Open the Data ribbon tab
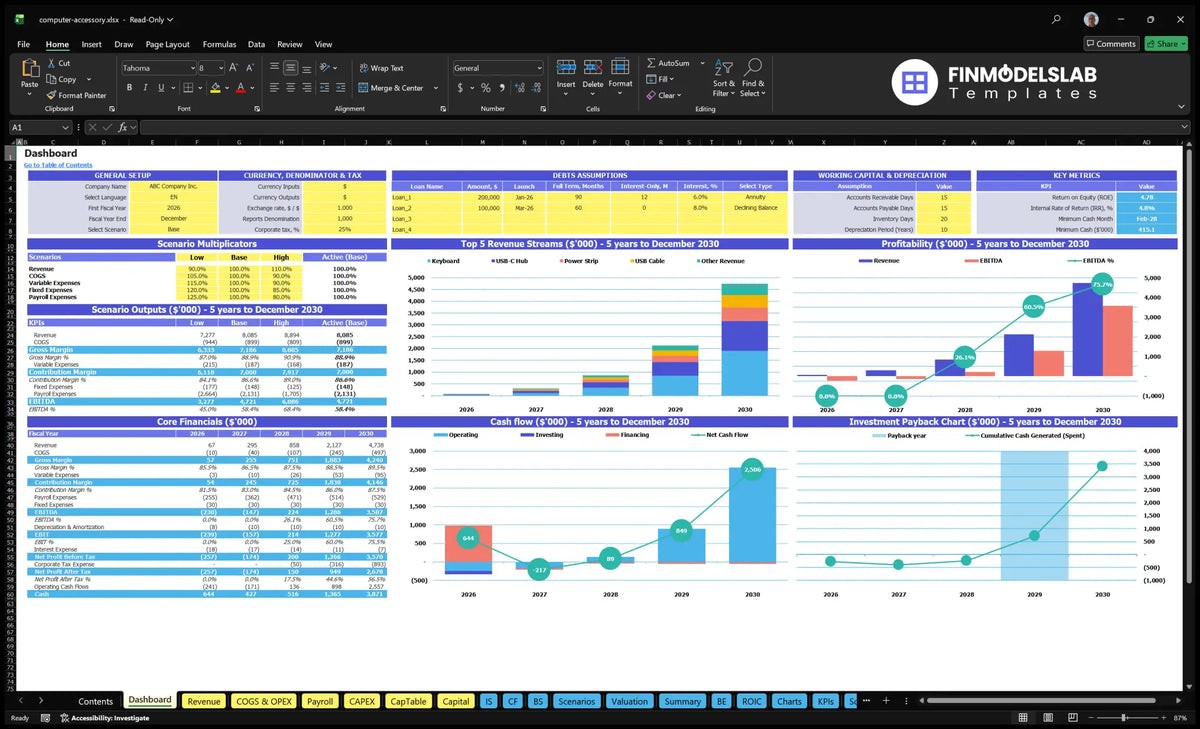The width and height of the screenshot is (1200, 729). (257, 44)
